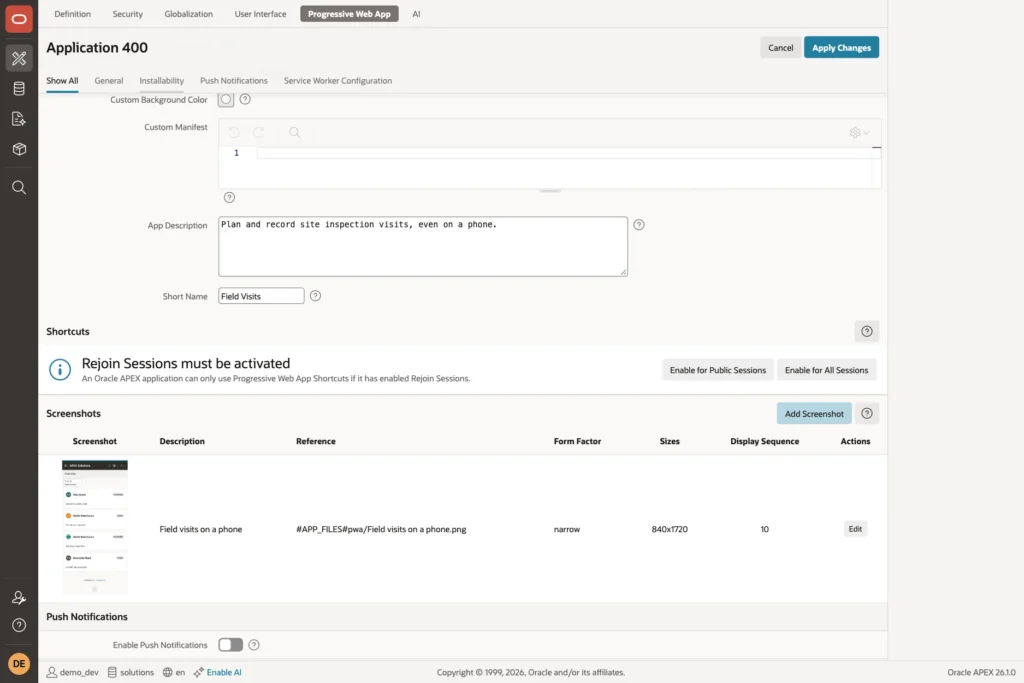
Task: Select the Service Worker Configuration sub-tab
Action: pyautogui.click(x=338, y=81)
